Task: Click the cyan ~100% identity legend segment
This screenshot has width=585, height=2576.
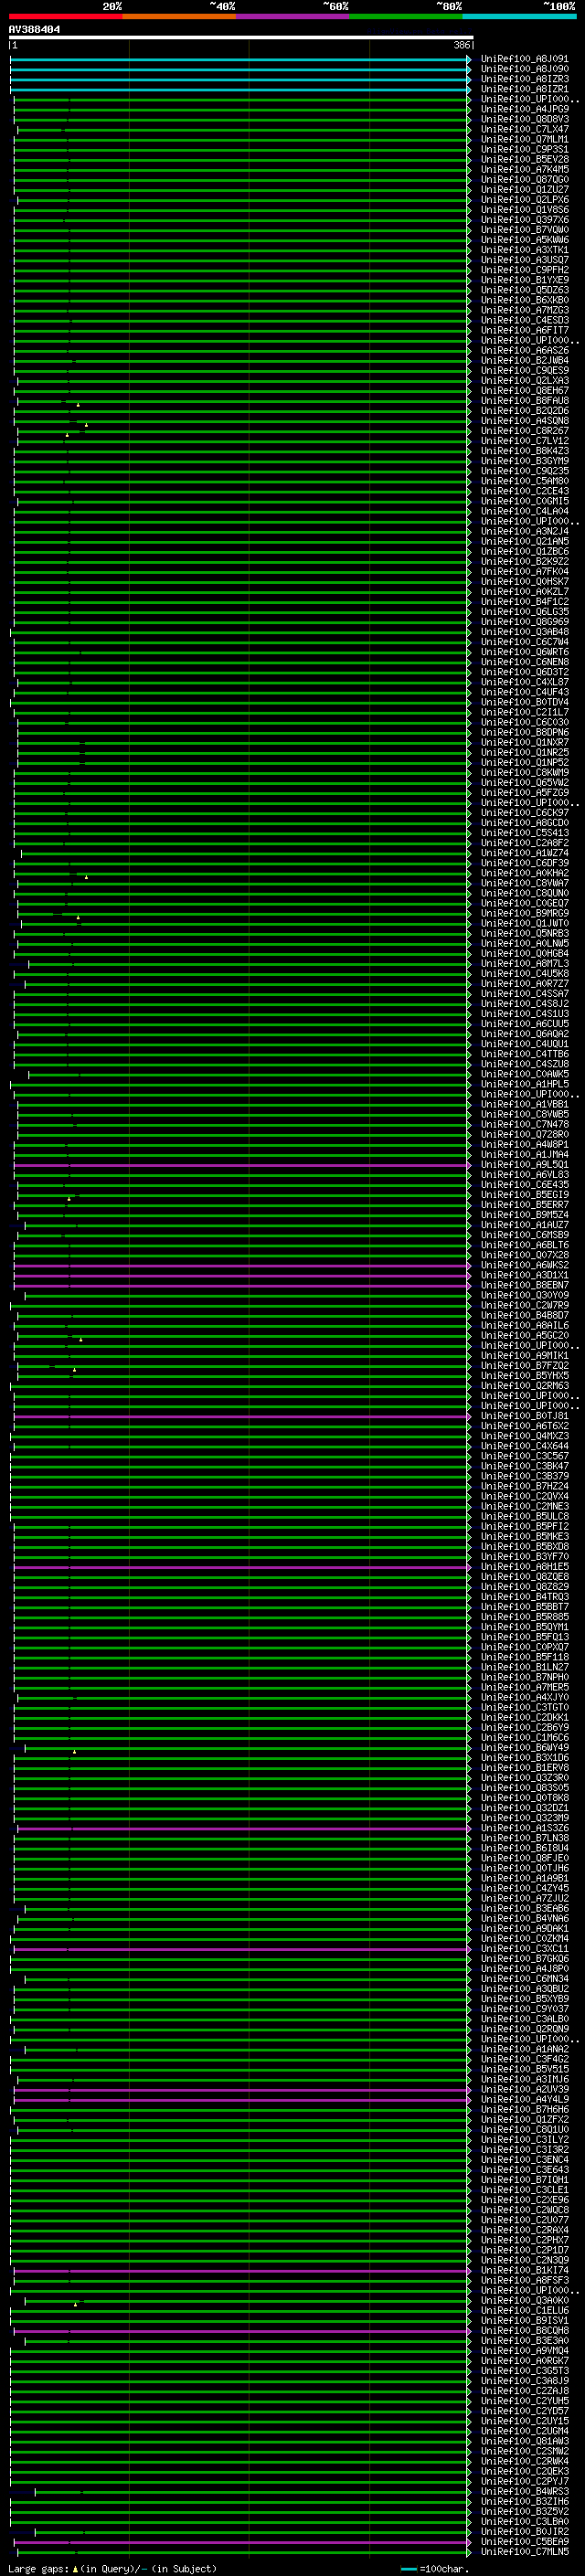Action: (519, 17)
